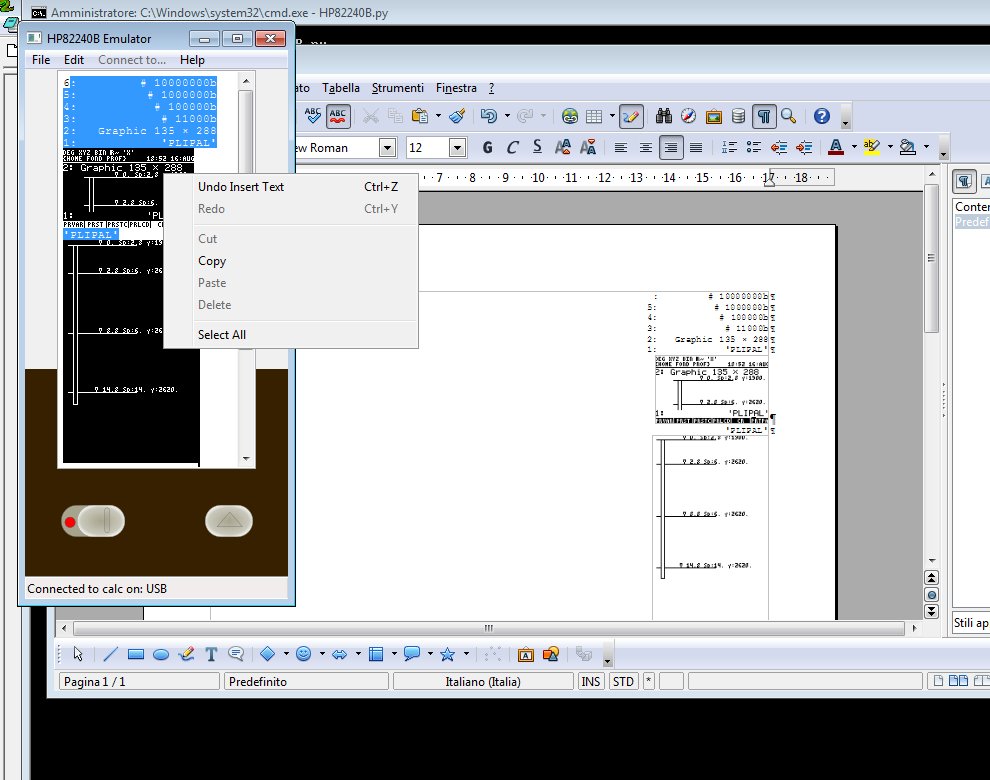Select the Text tool T icon

click(211, 654)
